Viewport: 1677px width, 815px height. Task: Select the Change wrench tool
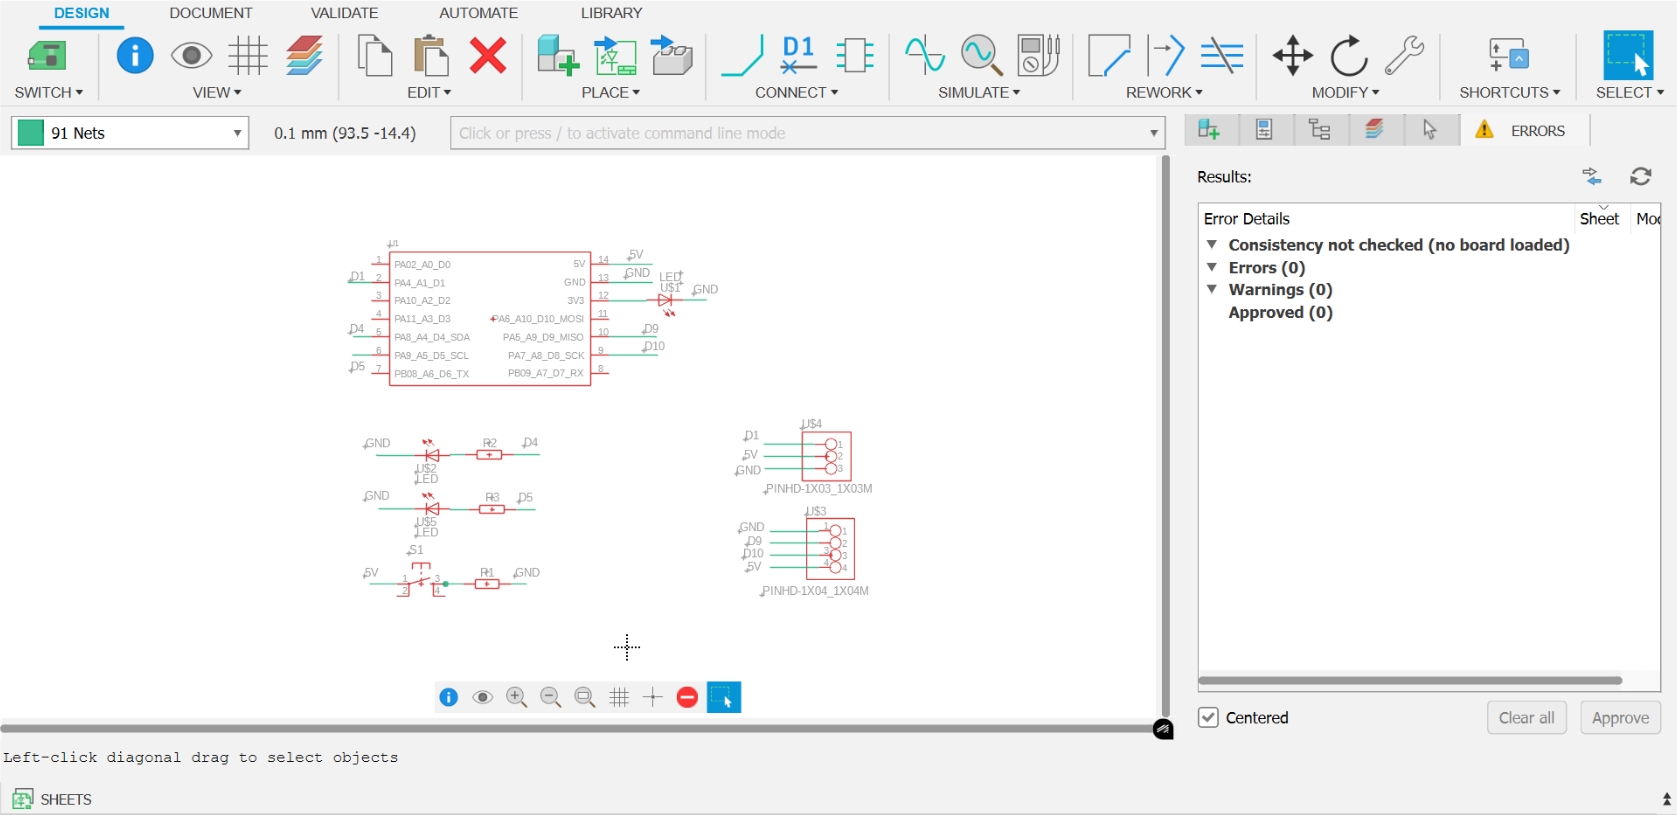tap(1405, 56)
